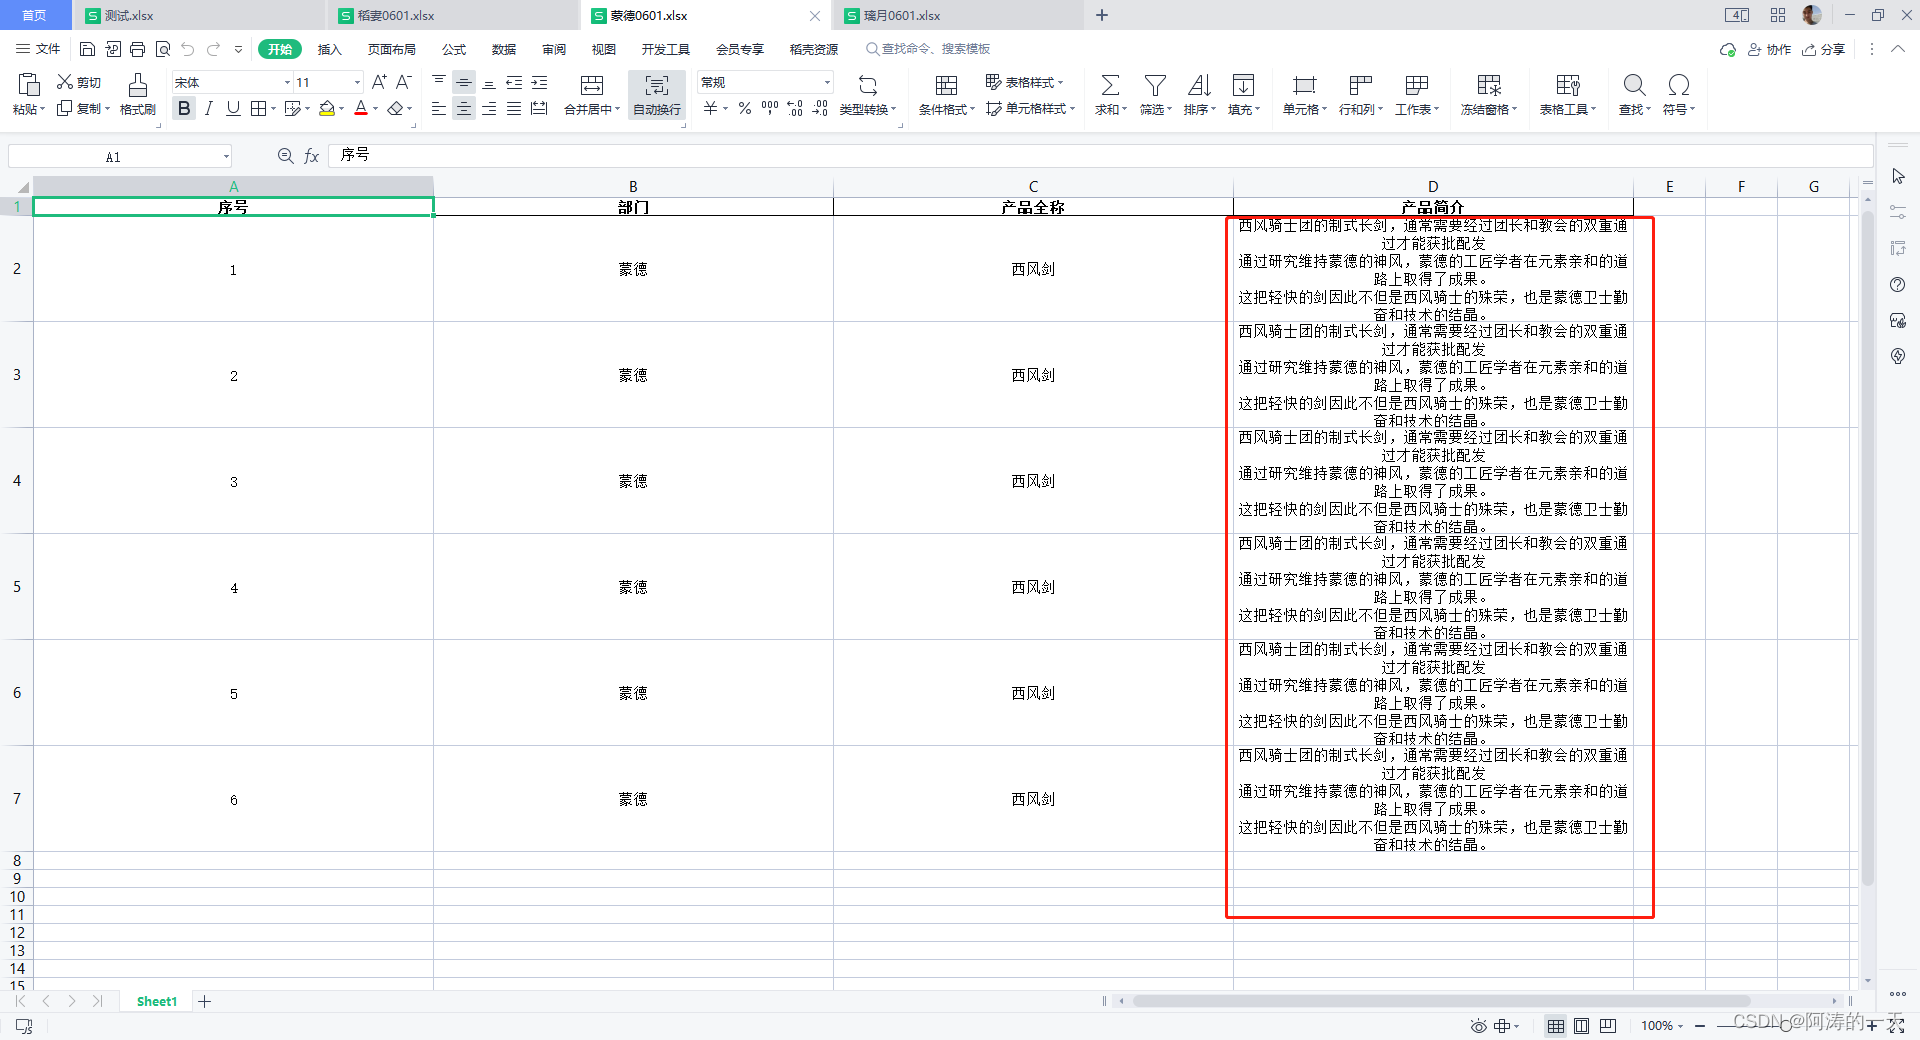Click the increase indent icon
Screen dimensions: 1920x1040
[x=539, y=82]
